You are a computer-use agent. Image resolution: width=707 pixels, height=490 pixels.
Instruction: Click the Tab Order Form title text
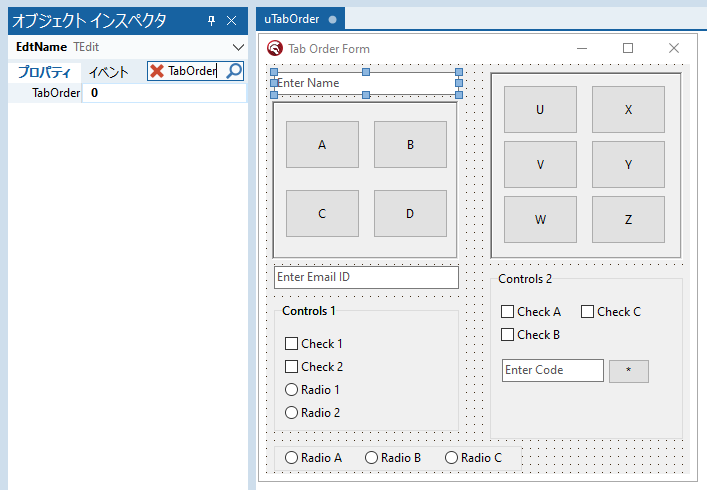pos(329,49)
